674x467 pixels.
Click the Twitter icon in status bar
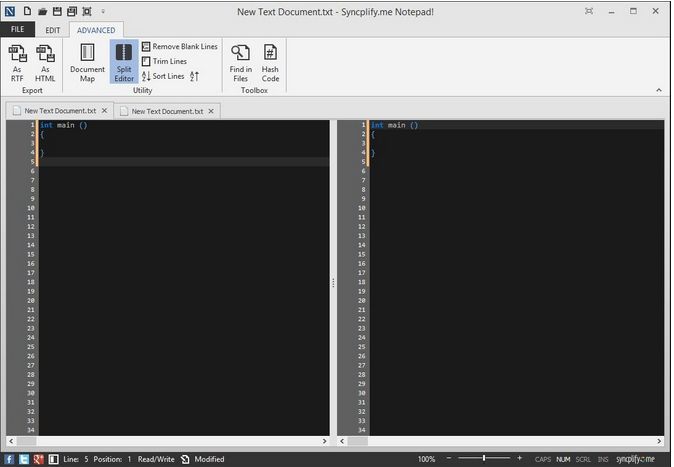[24, 459]
